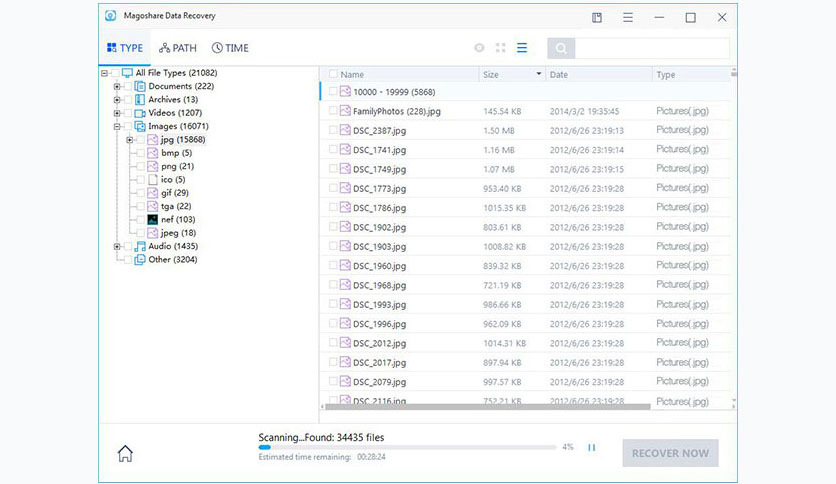This screenshot has width=836, height=484.
Task: Collapse the All File Types tree node
Action: point(104,73)
